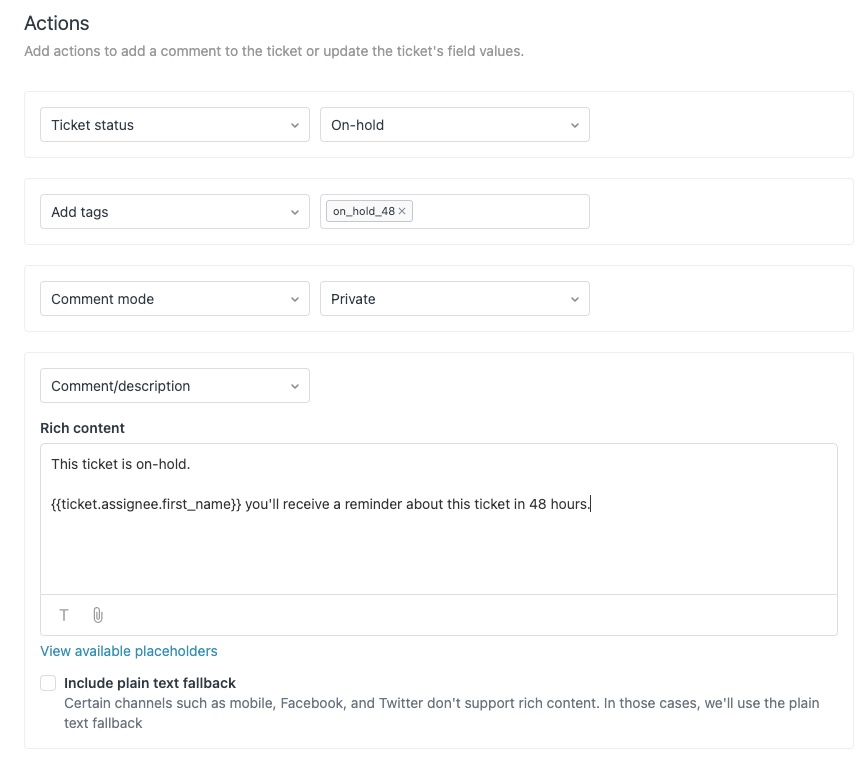Enable Include plain text fallback
Image resolution: width=865 pixels, height=770 pixels.
[47, 682]
